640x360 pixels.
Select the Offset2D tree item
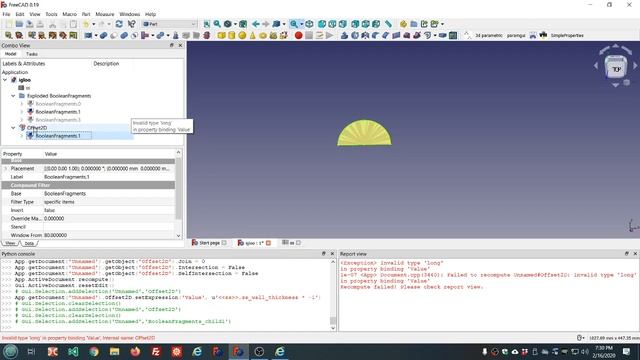37,128
